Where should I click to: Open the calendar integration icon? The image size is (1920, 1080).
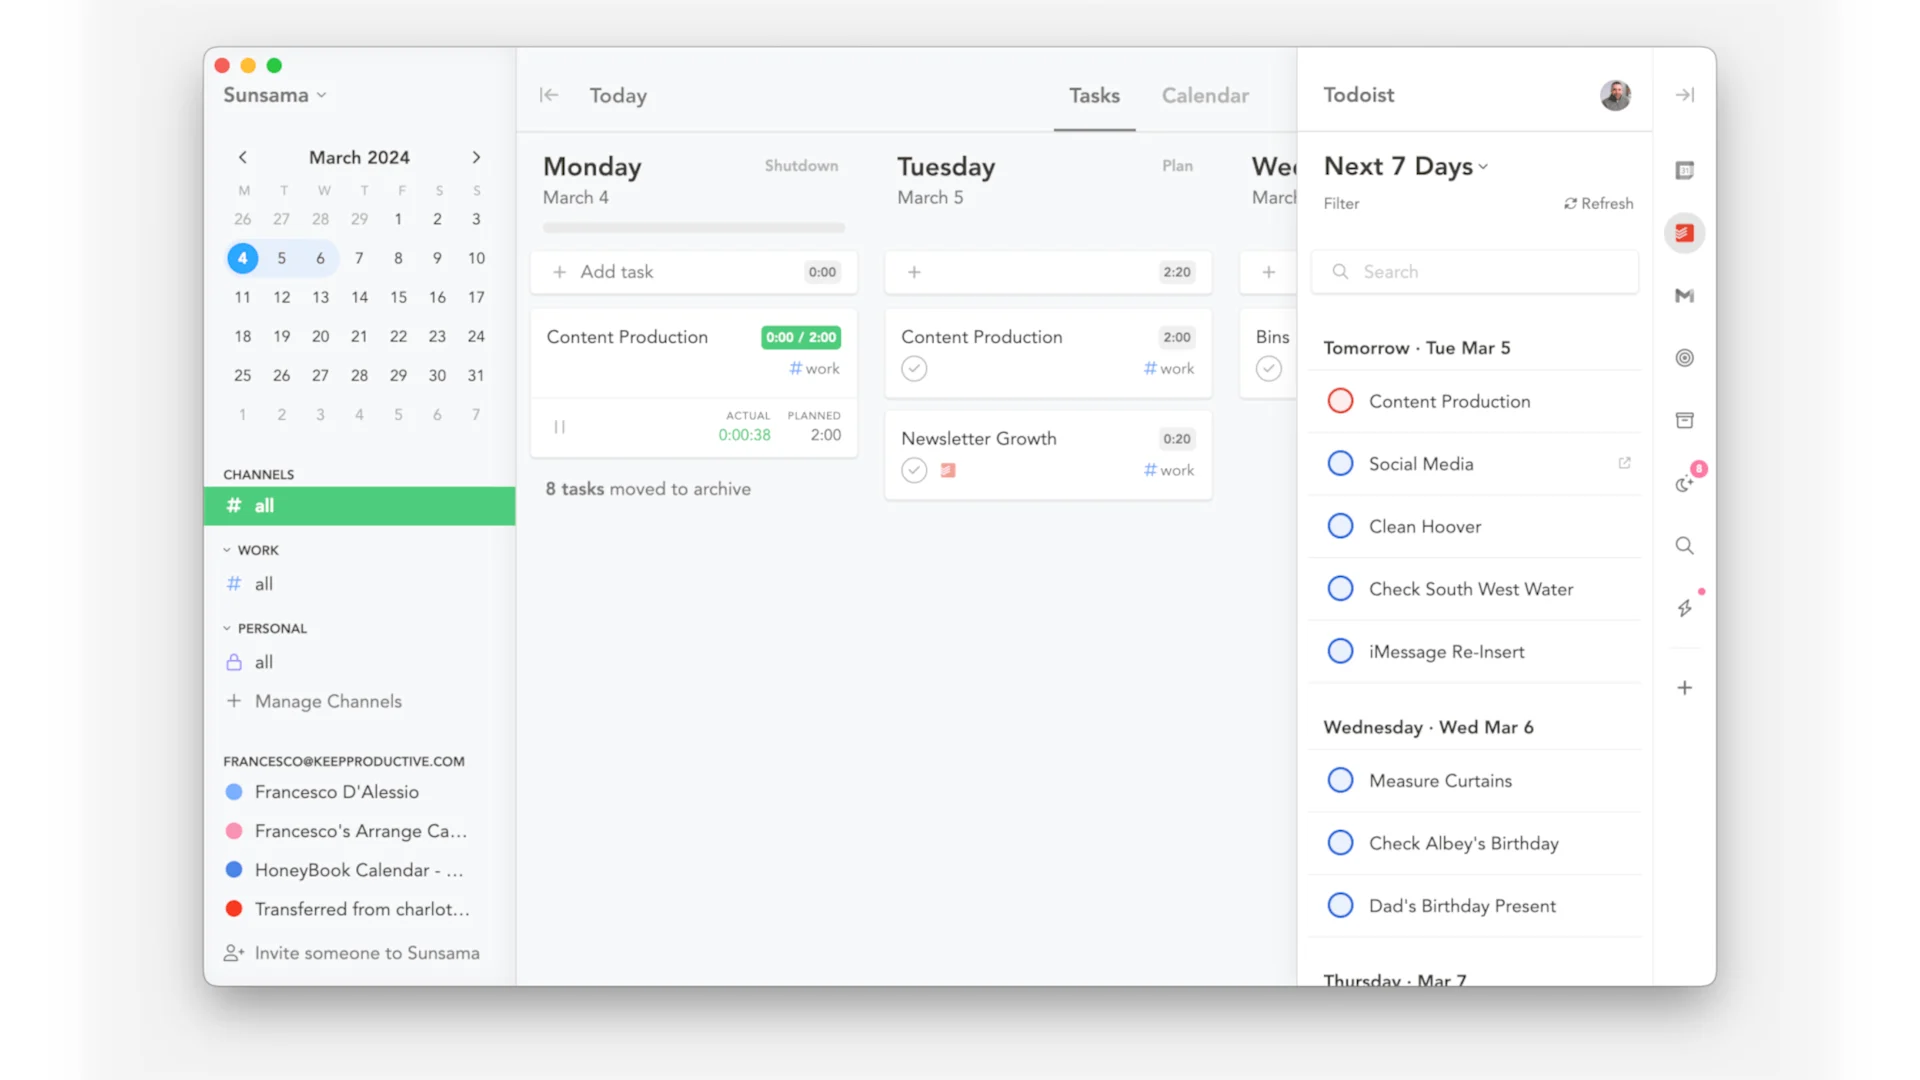point(1685,170)
